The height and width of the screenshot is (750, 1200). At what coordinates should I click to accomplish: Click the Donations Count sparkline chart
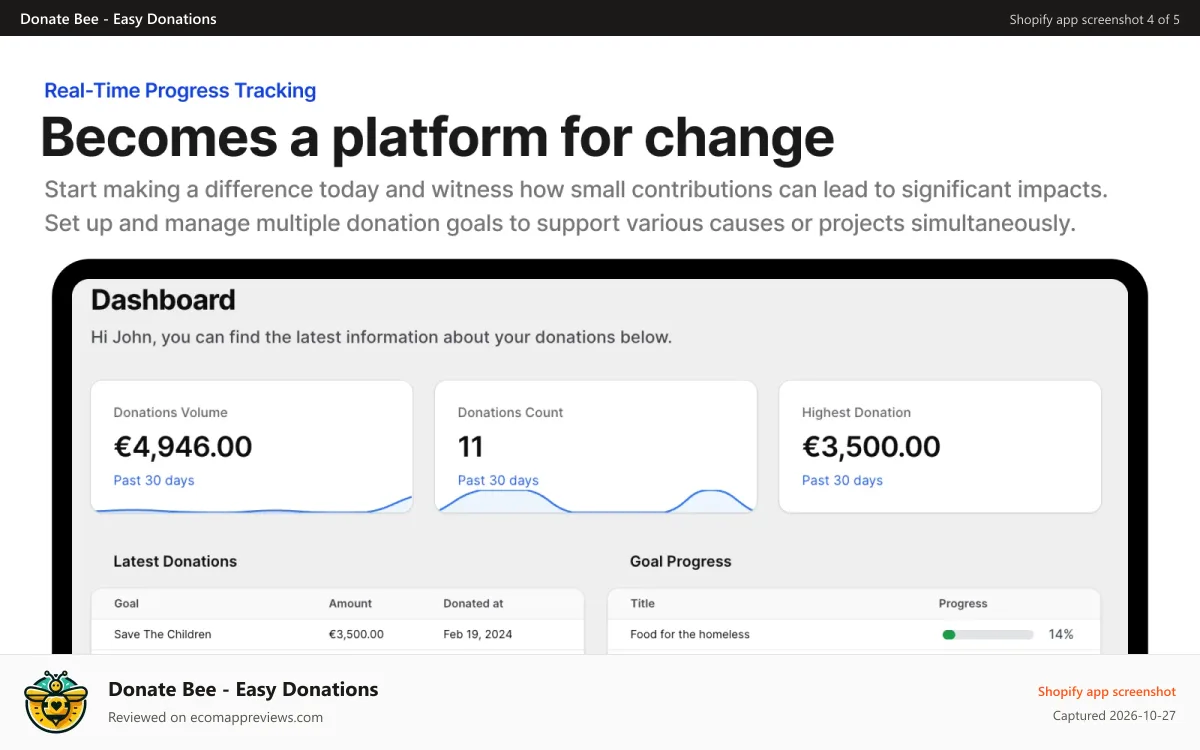596,501
